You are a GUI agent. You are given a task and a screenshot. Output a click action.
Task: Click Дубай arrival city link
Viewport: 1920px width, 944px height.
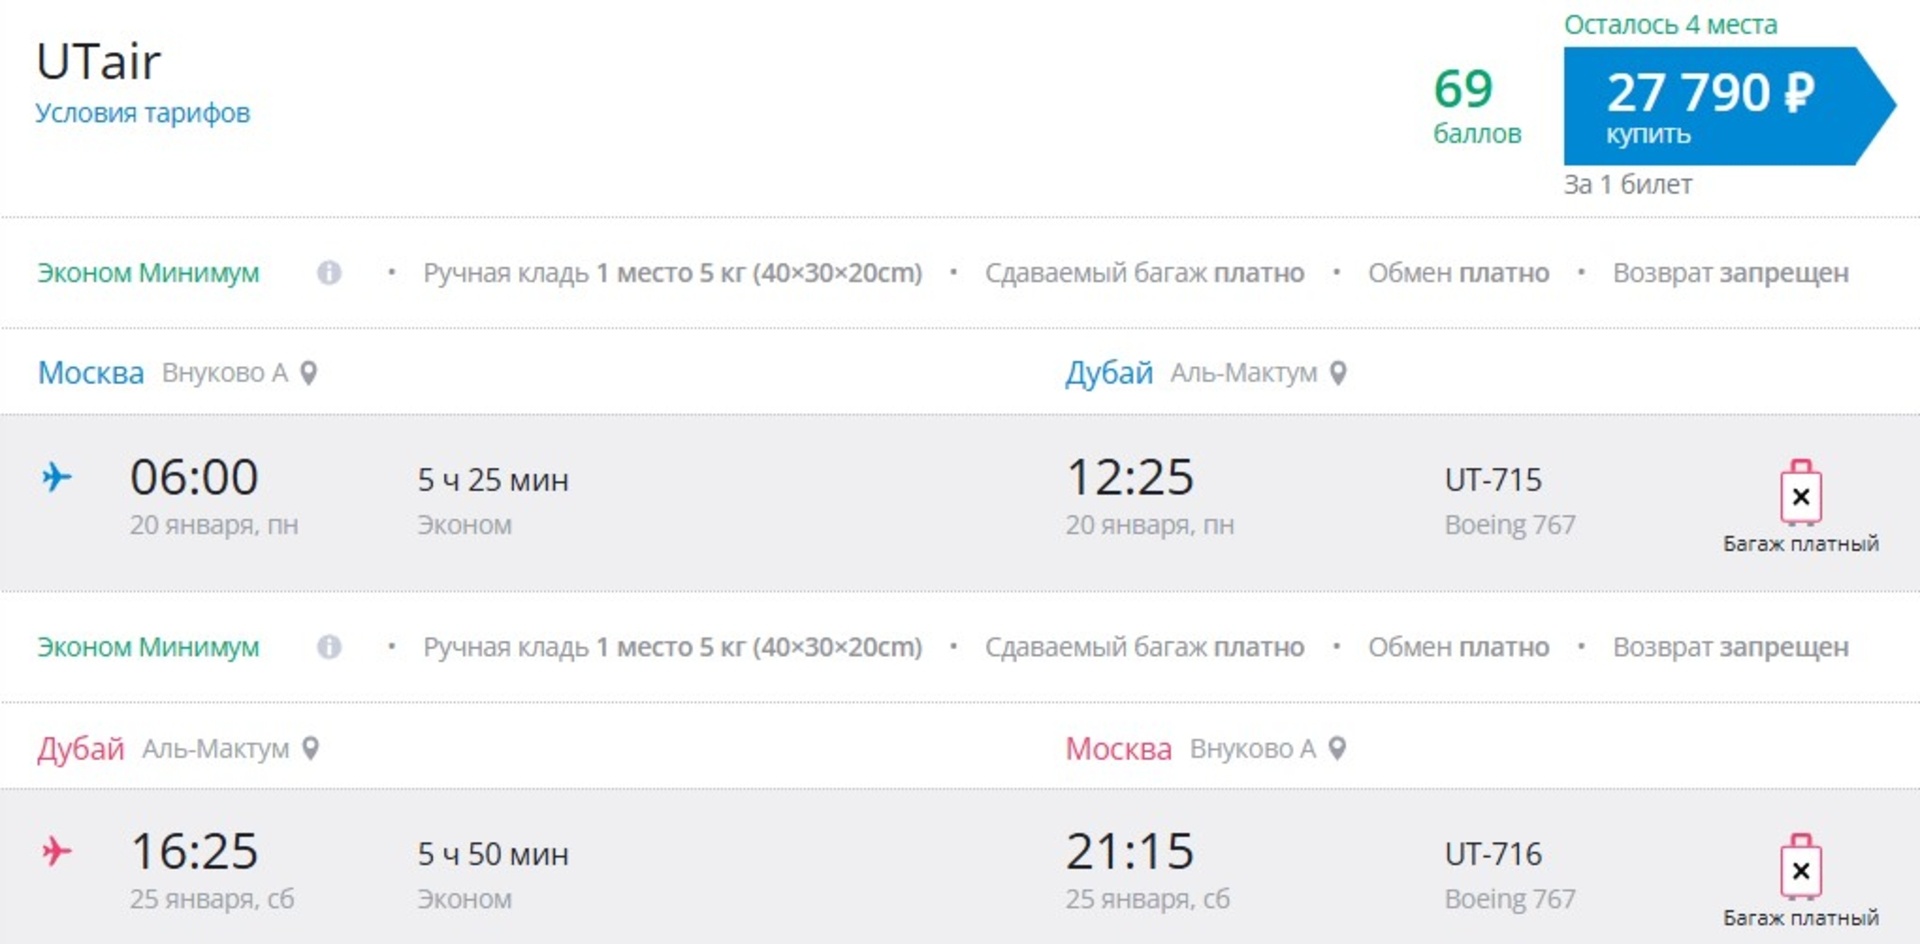coord(1109,373)
